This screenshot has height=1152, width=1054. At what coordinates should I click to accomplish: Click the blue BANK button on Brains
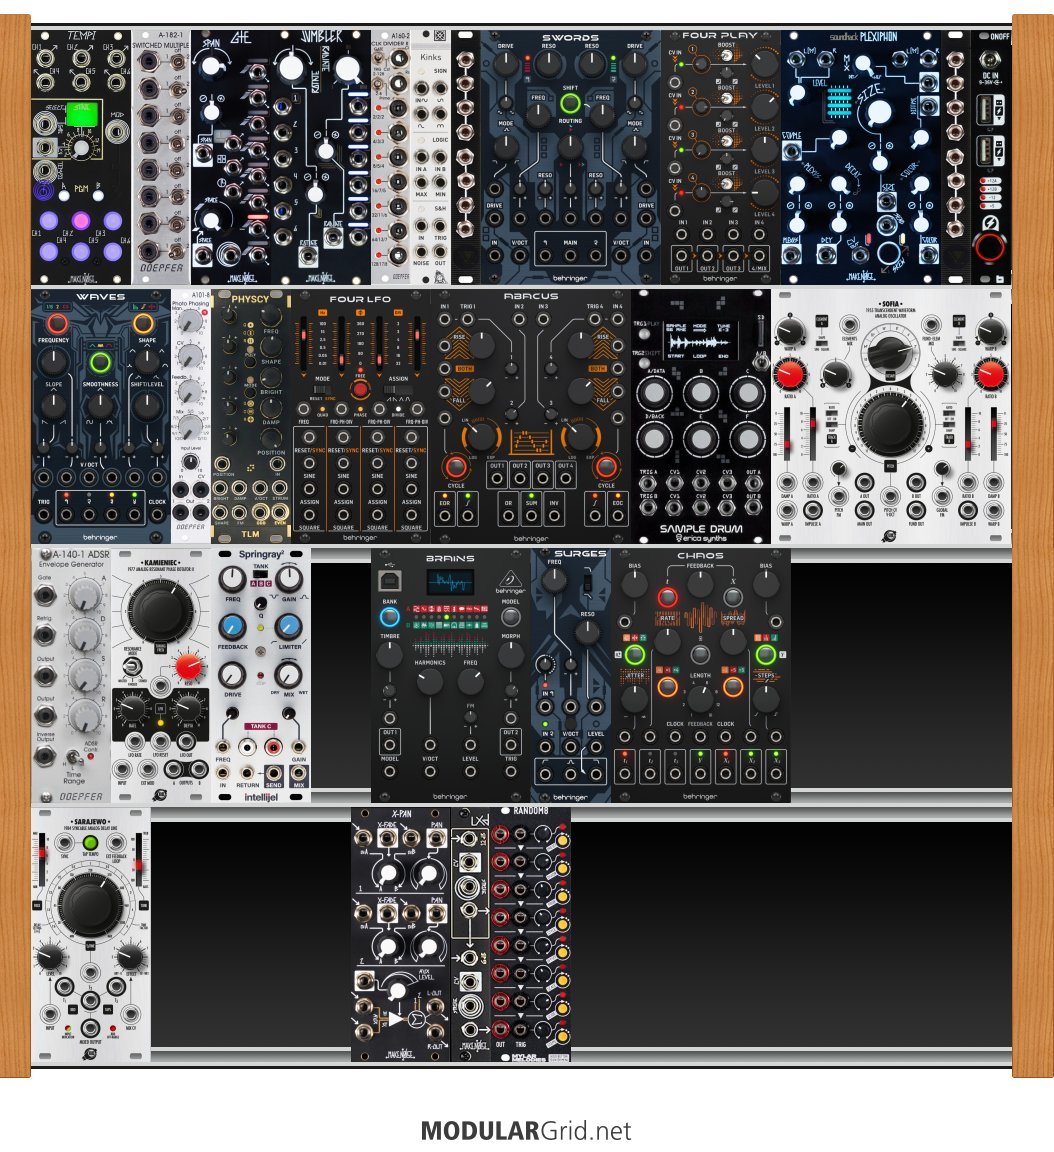pos(389,616)
